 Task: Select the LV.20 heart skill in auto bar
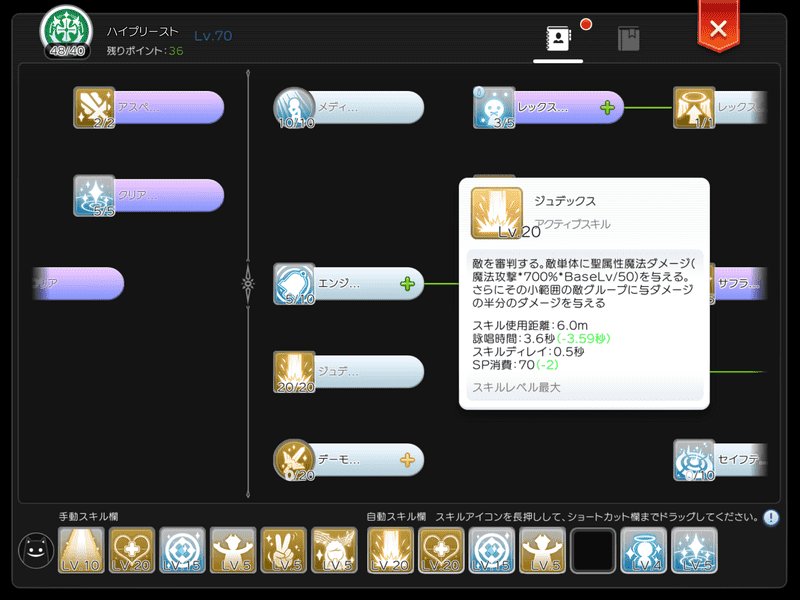coord(441,550)
